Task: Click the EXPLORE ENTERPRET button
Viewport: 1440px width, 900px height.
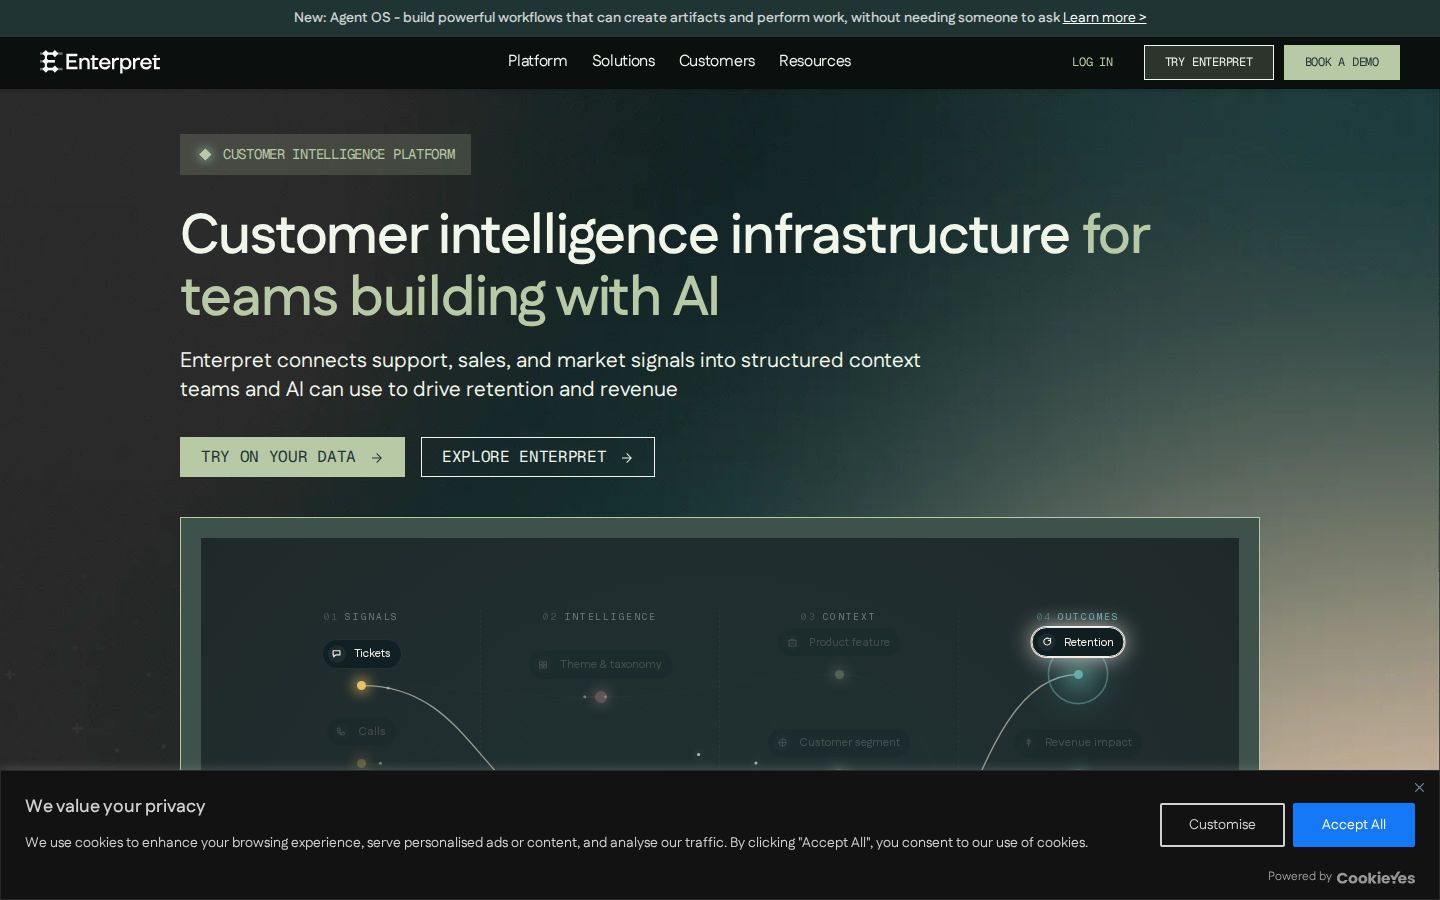Action: 537,457
